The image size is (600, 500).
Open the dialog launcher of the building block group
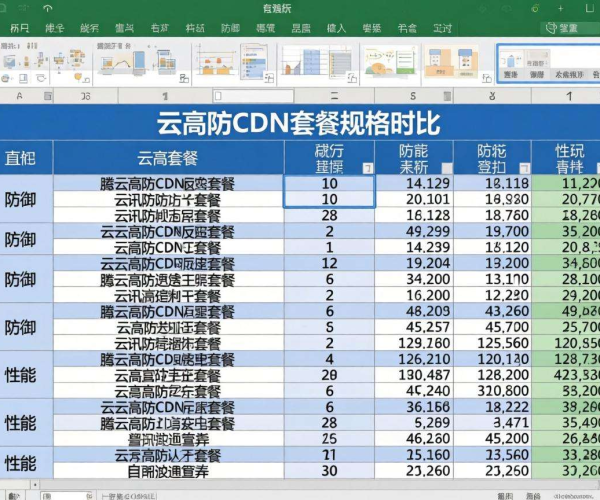coord(487,78)
